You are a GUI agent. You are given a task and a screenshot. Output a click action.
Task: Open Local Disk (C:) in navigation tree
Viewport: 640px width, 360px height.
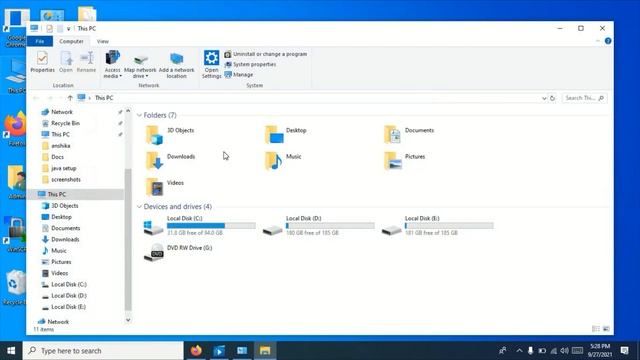tap(69, 284)
